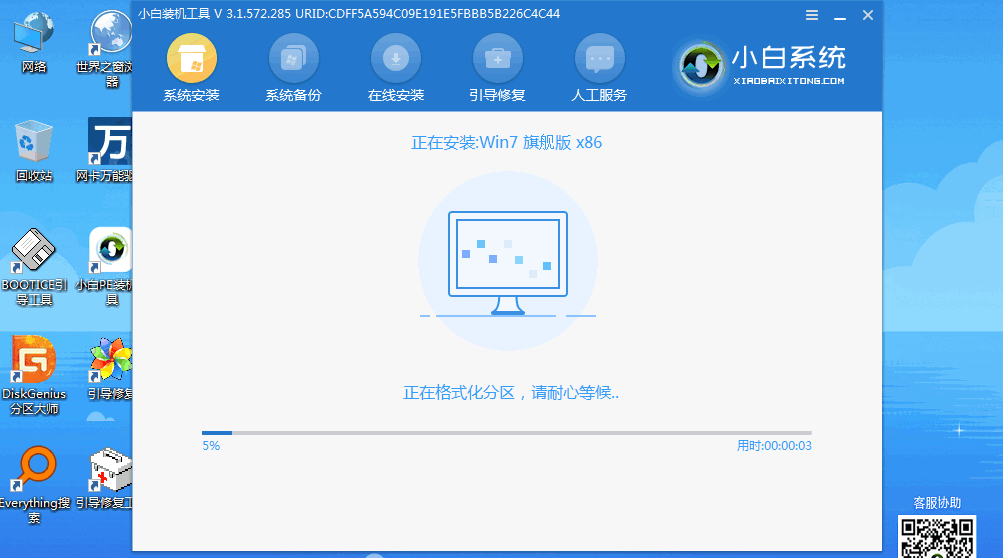Click the 小白系统 logo
Viewport: 1003px width, 558px height.
click(x=761, y=65)
